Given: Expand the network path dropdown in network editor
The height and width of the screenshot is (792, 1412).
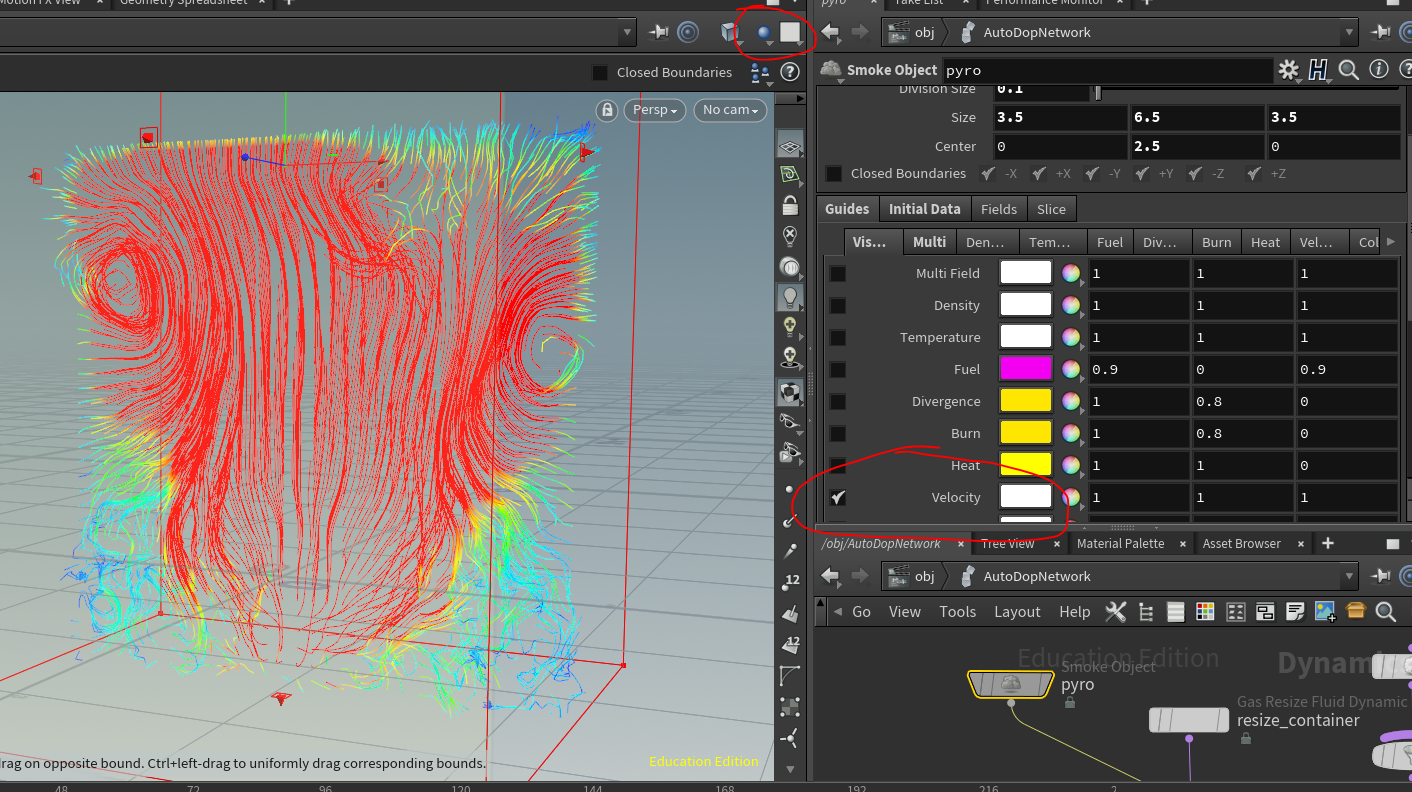Looking at the screenshot, I should click(1350, 576).
